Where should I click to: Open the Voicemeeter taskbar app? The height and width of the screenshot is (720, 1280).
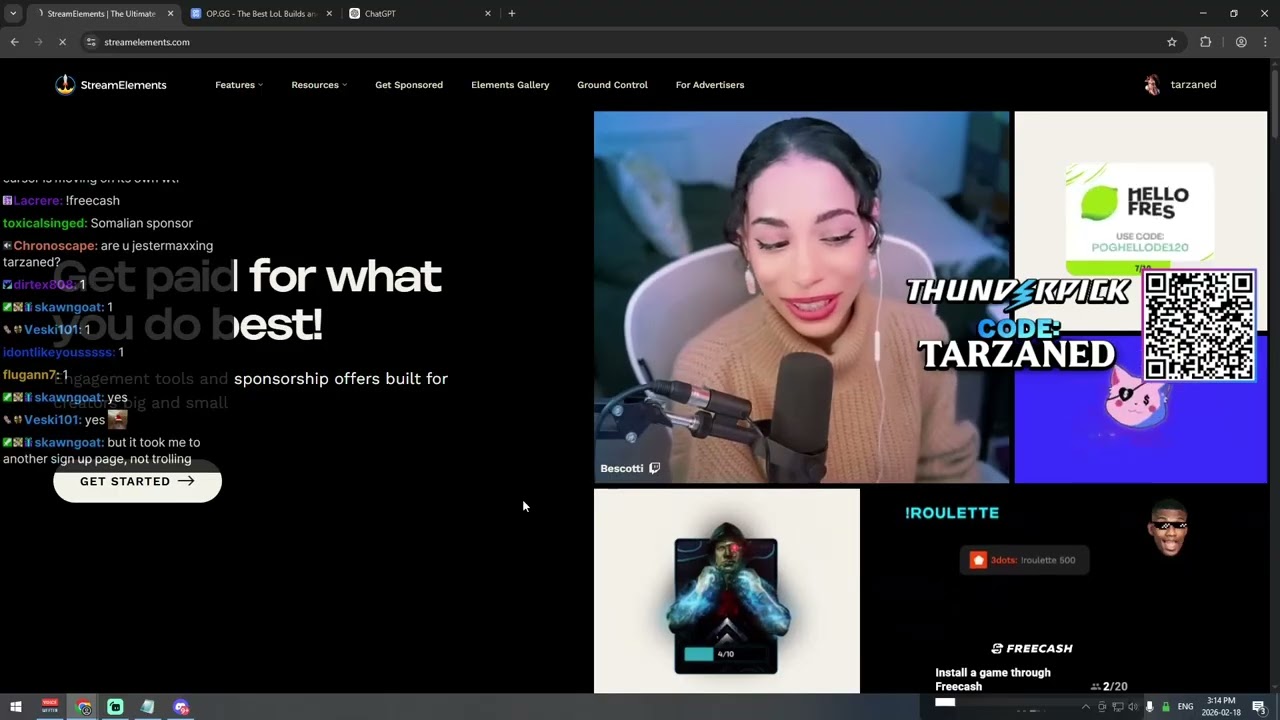click(x=50, y=707)
